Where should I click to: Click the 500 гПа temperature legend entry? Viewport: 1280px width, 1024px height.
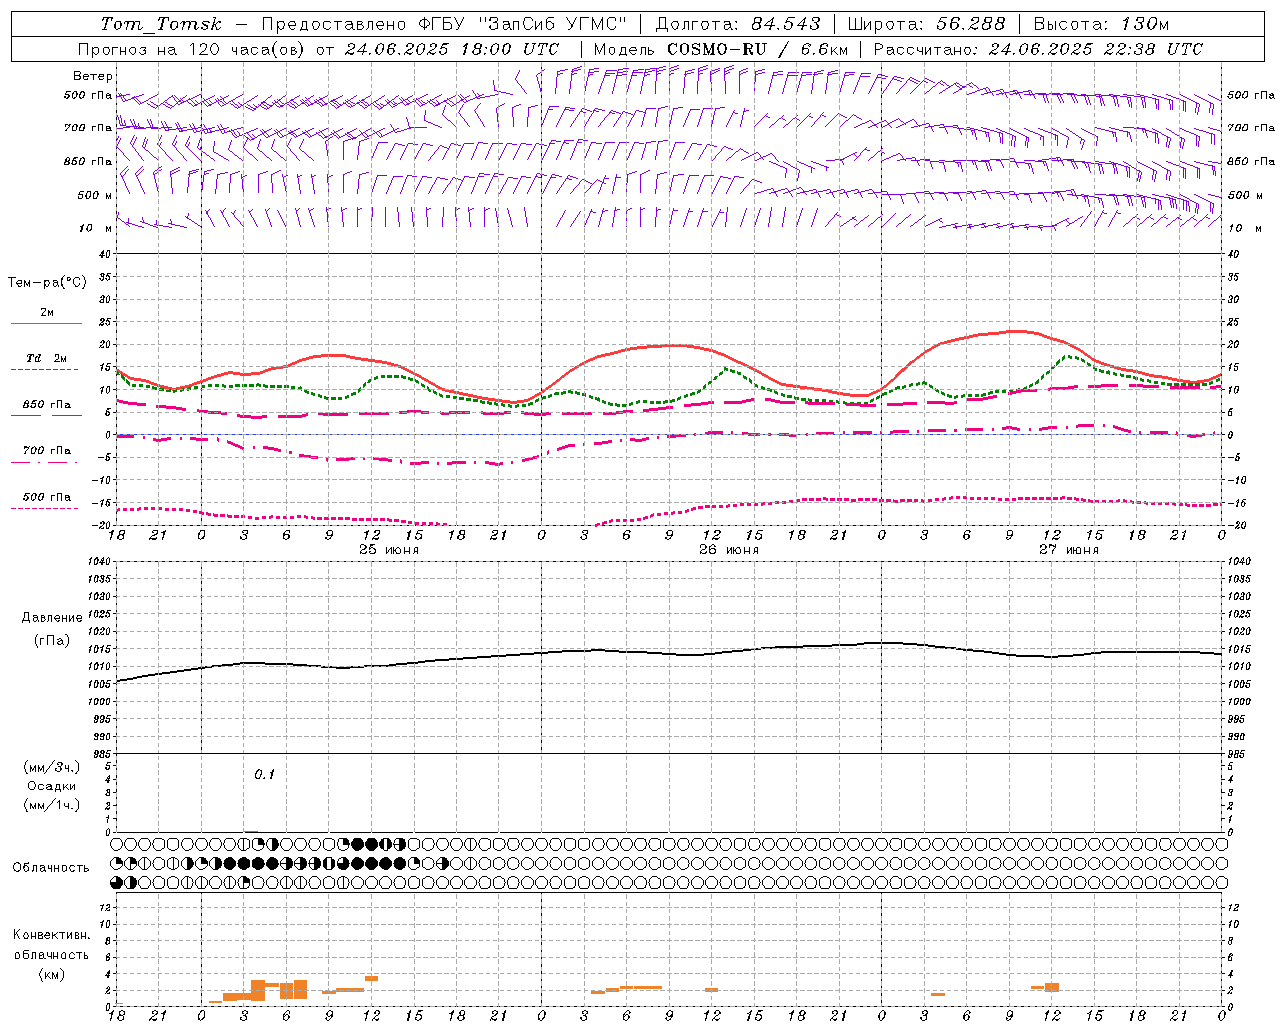click(47, 496)
